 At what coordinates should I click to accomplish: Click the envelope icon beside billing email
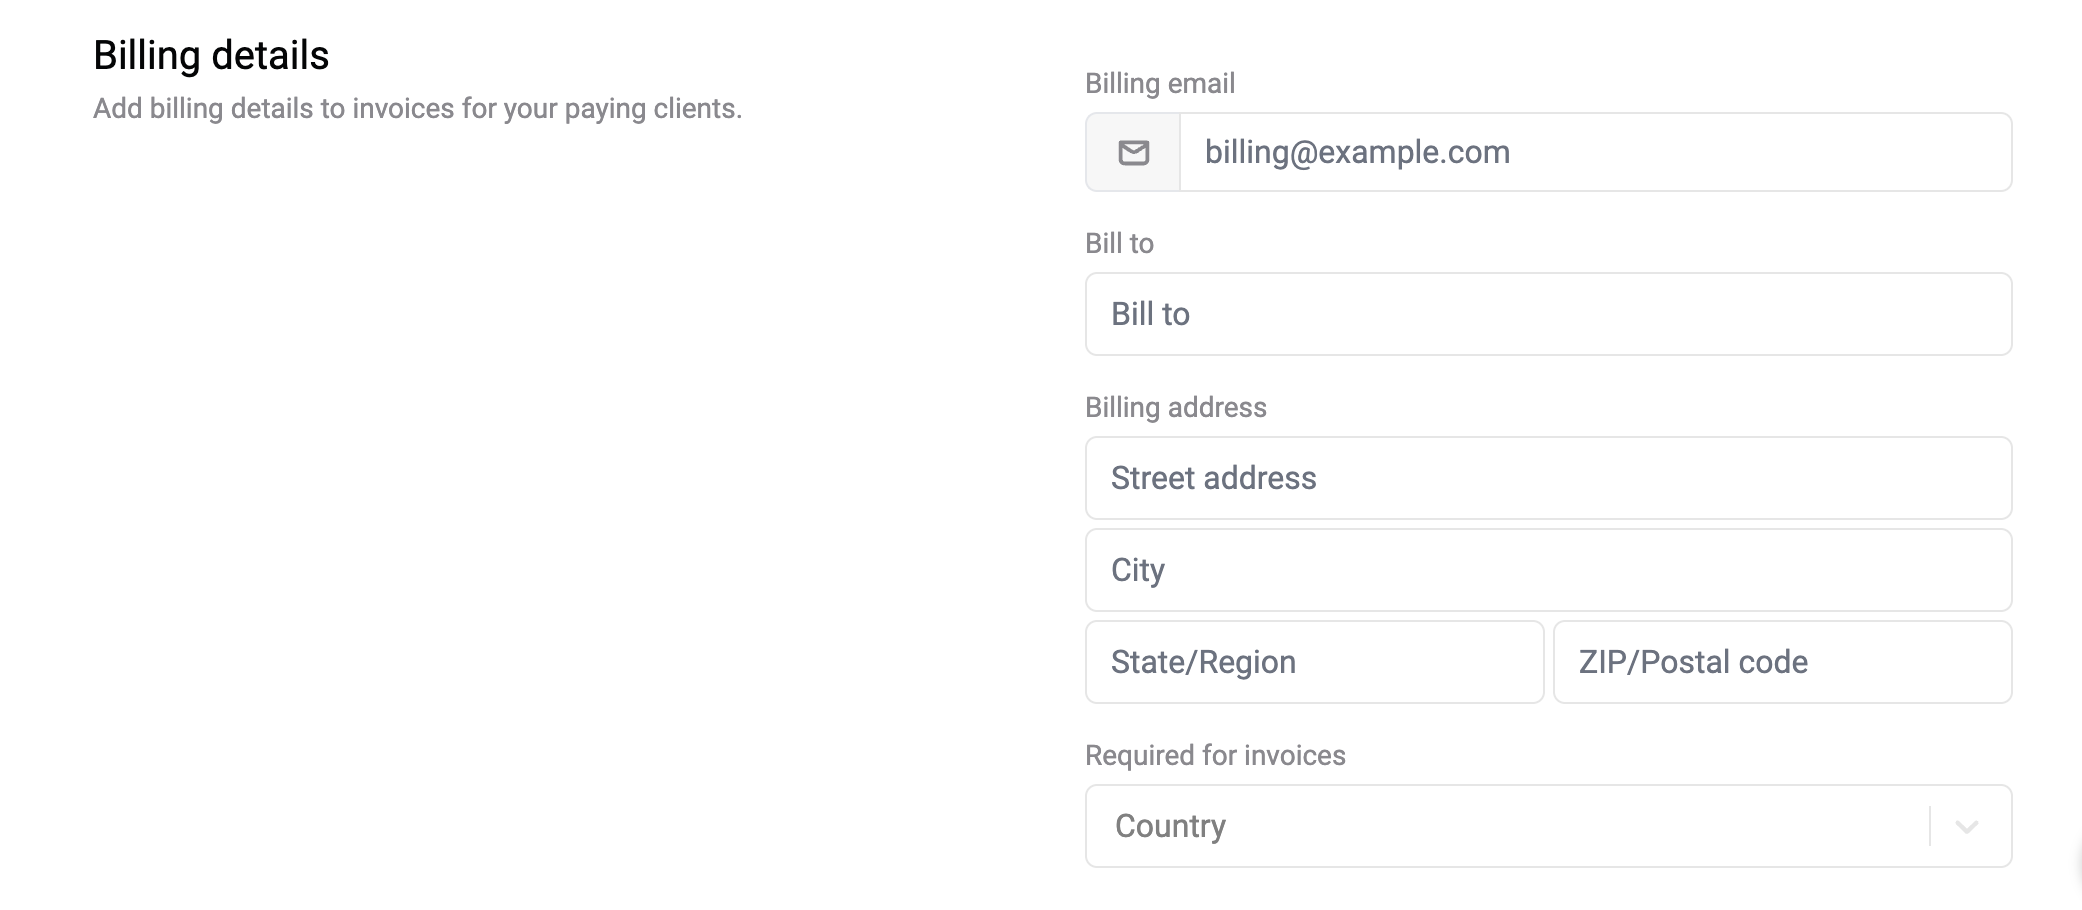click(1133, 153)
